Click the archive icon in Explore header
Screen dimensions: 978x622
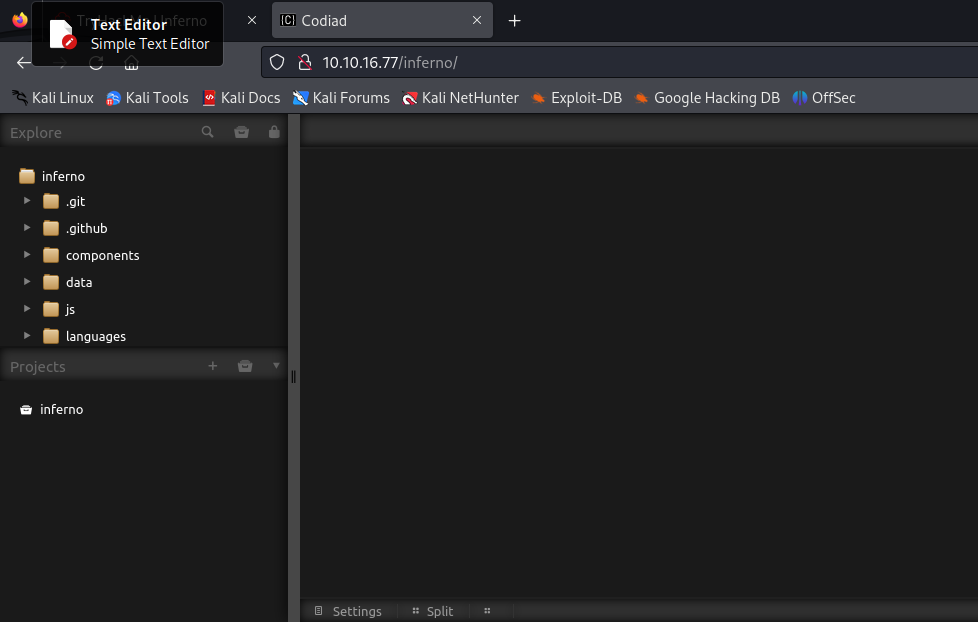point(241,131)
